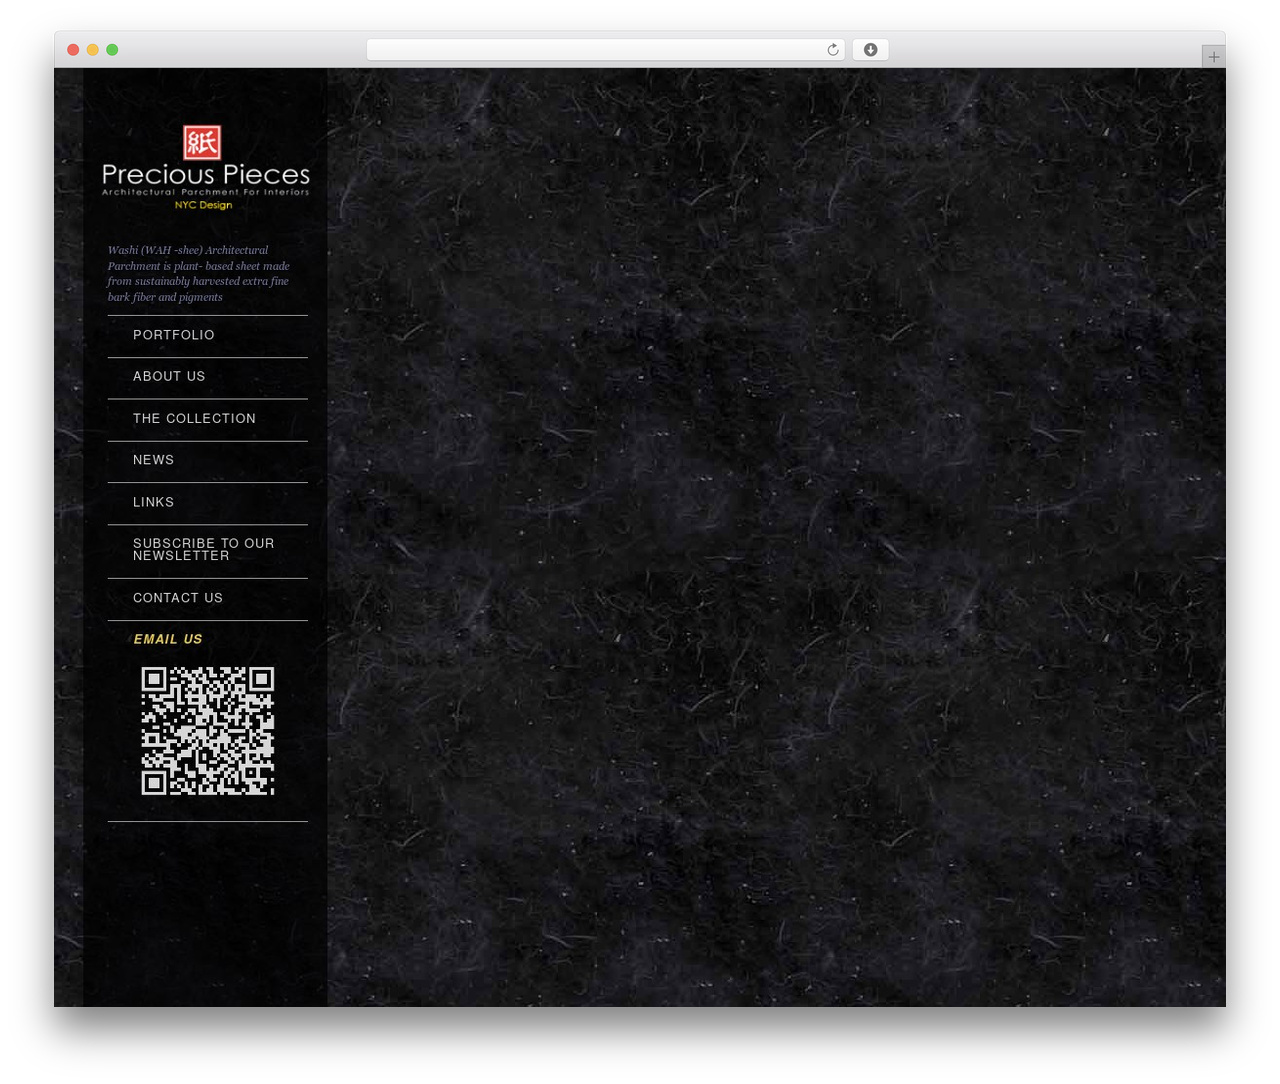Image resolution: width=1280 pixels, height=1084 pixels.
Task: Click the reload page icon
Action: point(832,50)
